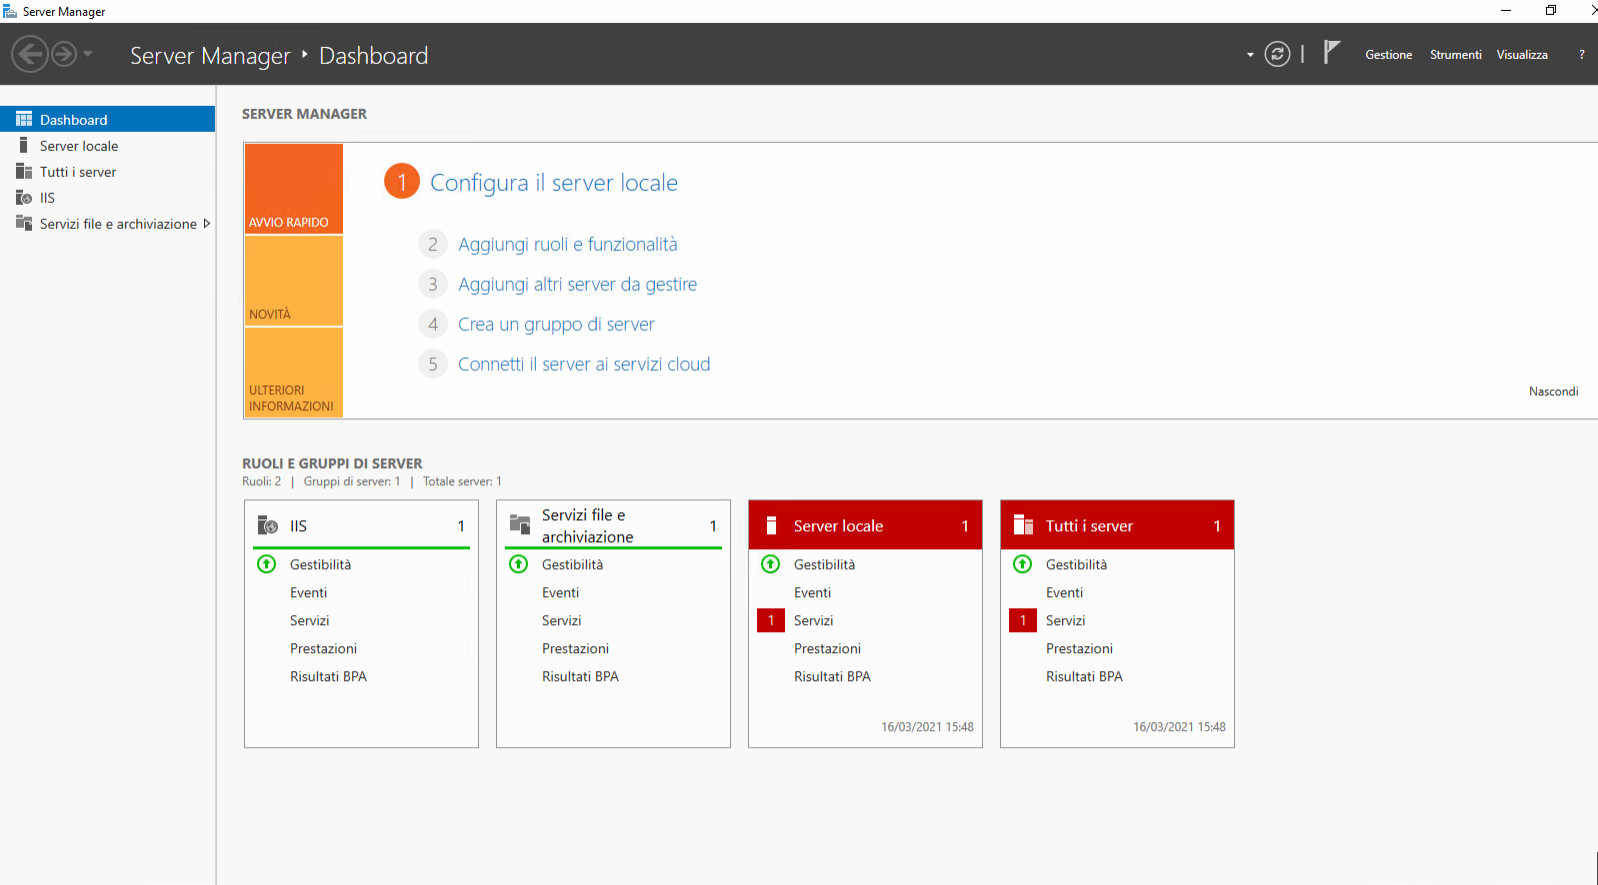Click the Dashboard sidebar icon
This screenshot has width=1598, height=885.
pyautogui.click(x=24, y=119)
